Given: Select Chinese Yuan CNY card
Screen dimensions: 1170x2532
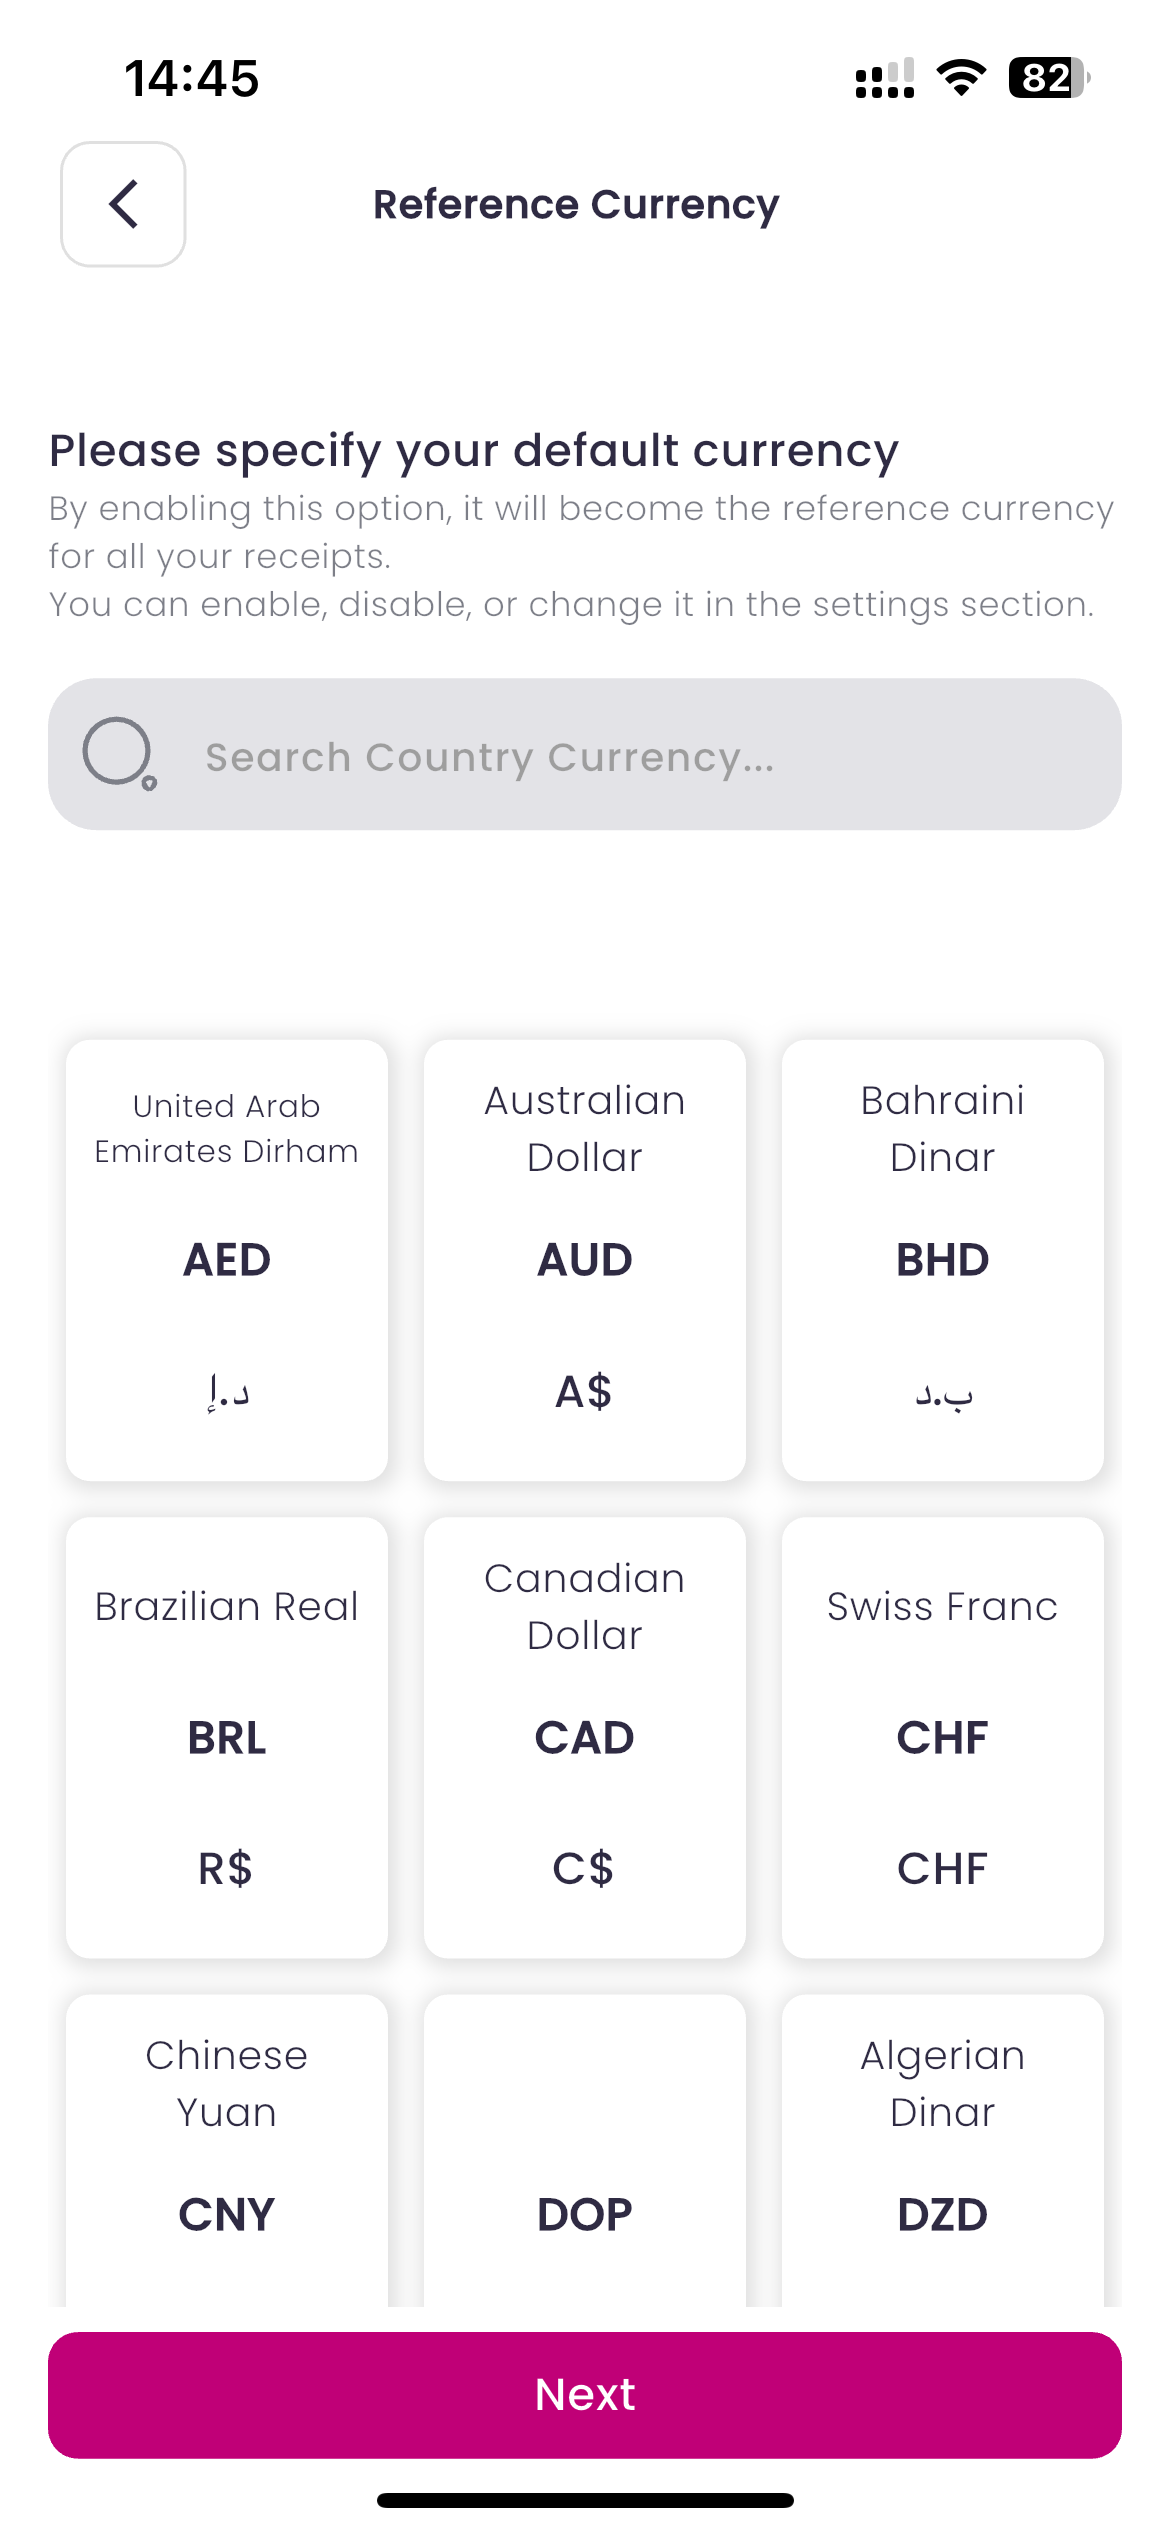Looking at the screenshot, I should pyautogui.click(x=227, y=2150).
